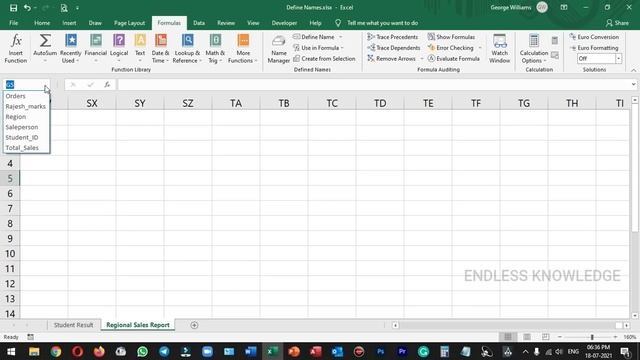The image size is (640, 360).
Task: Open Use in Formula dropdown
Action: point(318,48)
